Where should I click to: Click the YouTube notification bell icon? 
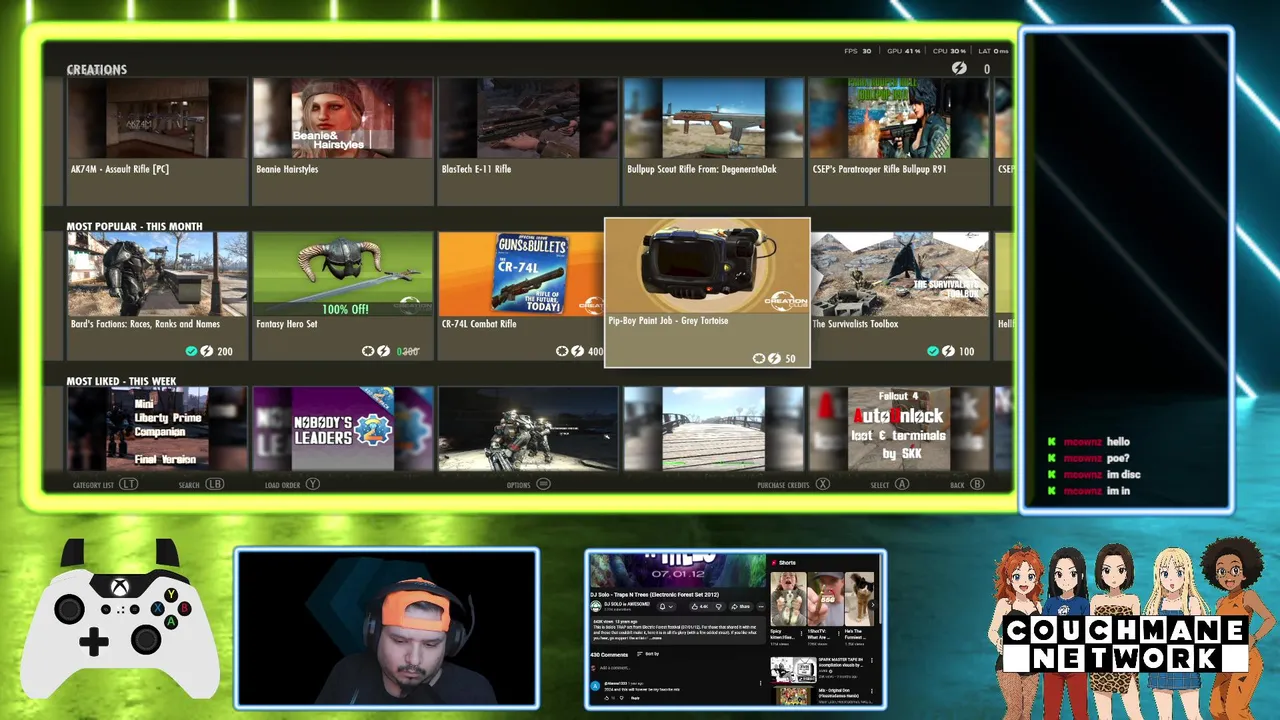point(662,607)
